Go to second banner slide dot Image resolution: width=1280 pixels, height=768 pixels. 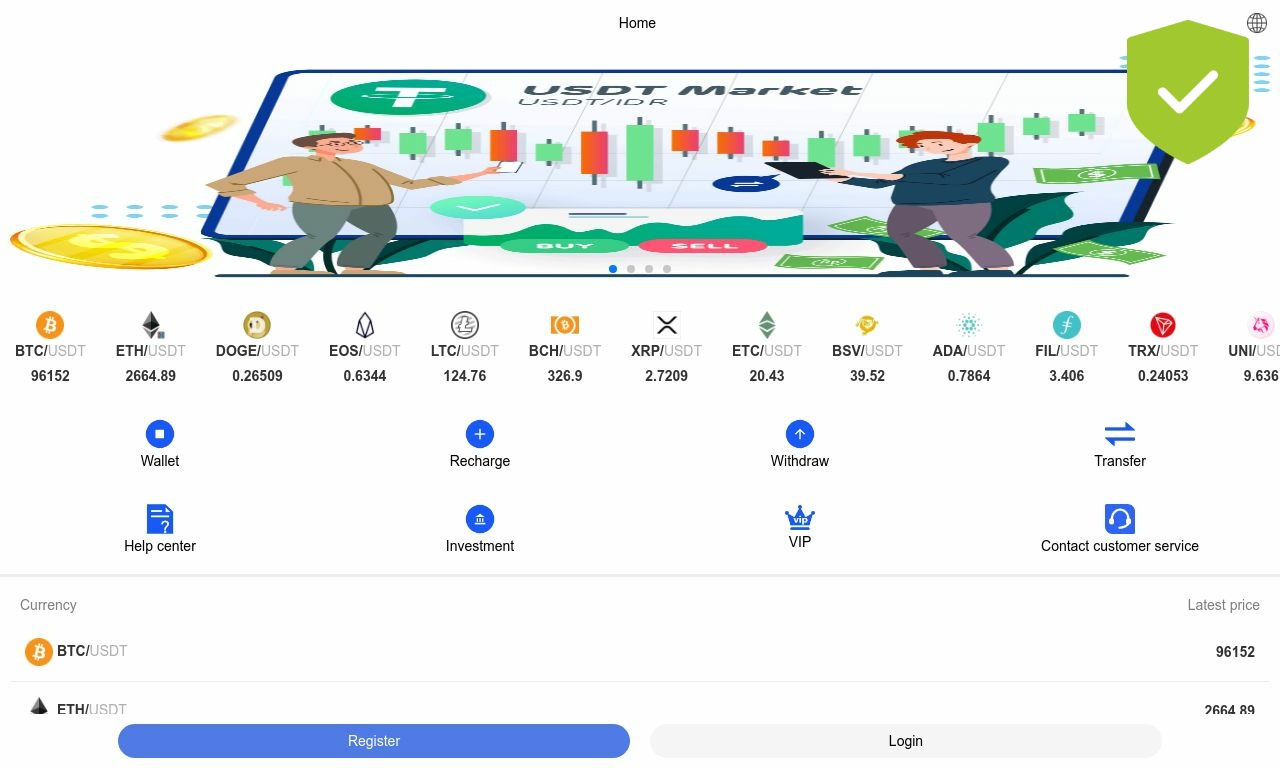pyautogui.click(x=631, y=269)
